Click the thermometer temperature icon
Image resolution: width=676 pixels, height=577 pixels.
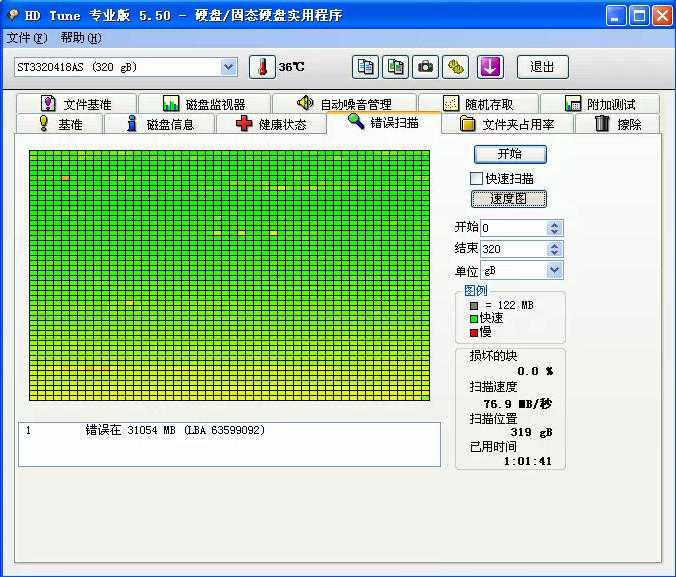[x=262, y=67]
